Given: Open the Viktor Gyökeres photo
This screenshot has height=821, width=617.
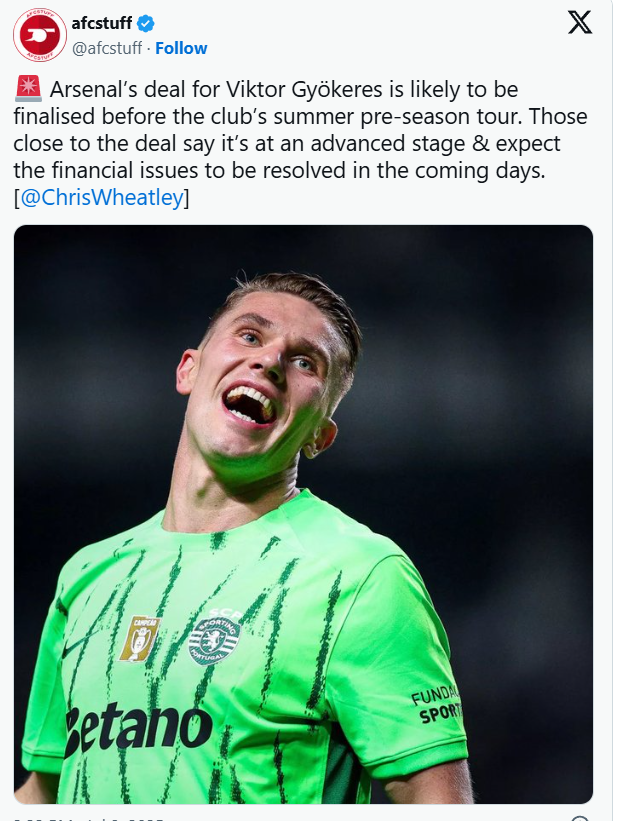Looking at the screenshot, I should (x=303, y=514).
